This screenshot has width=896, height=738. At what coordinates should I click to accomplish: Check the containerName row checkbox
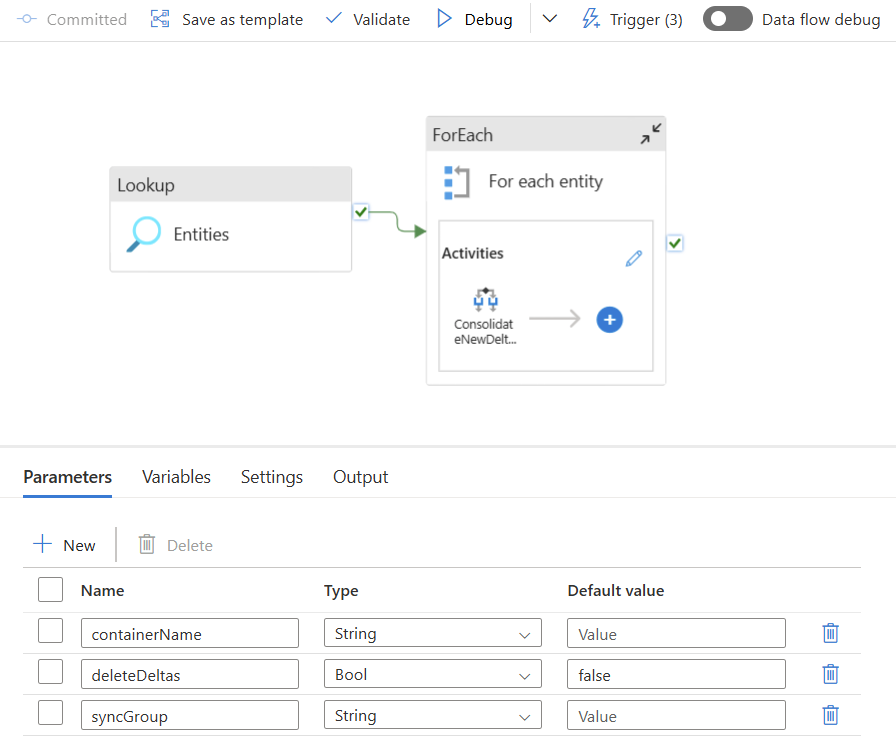click(x=50, y=632)
